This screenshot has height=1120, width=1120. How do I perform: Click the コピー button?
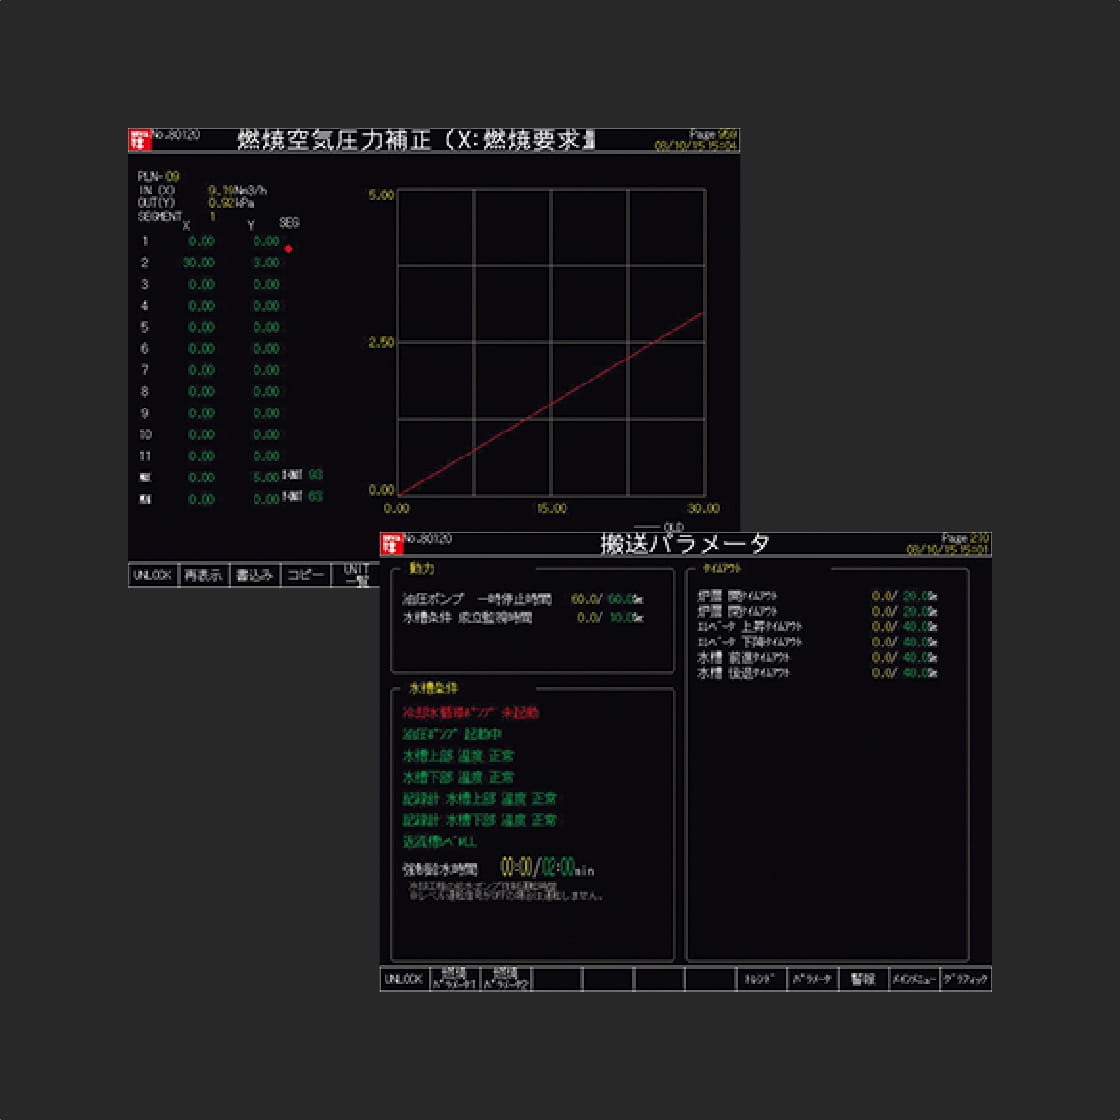click(306, 576)
